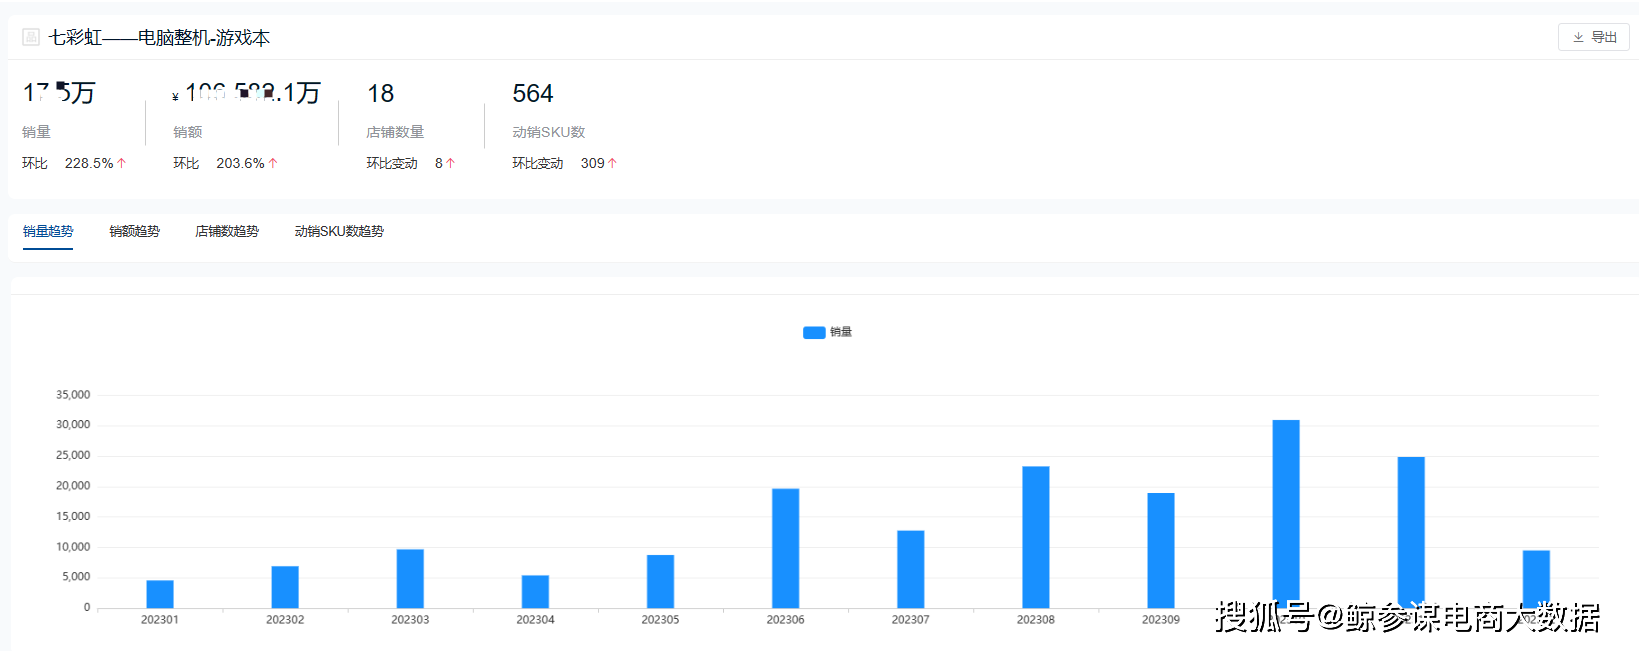
Task: Select the 店铺数趋势 tab
Action: [x=227, y=231]
